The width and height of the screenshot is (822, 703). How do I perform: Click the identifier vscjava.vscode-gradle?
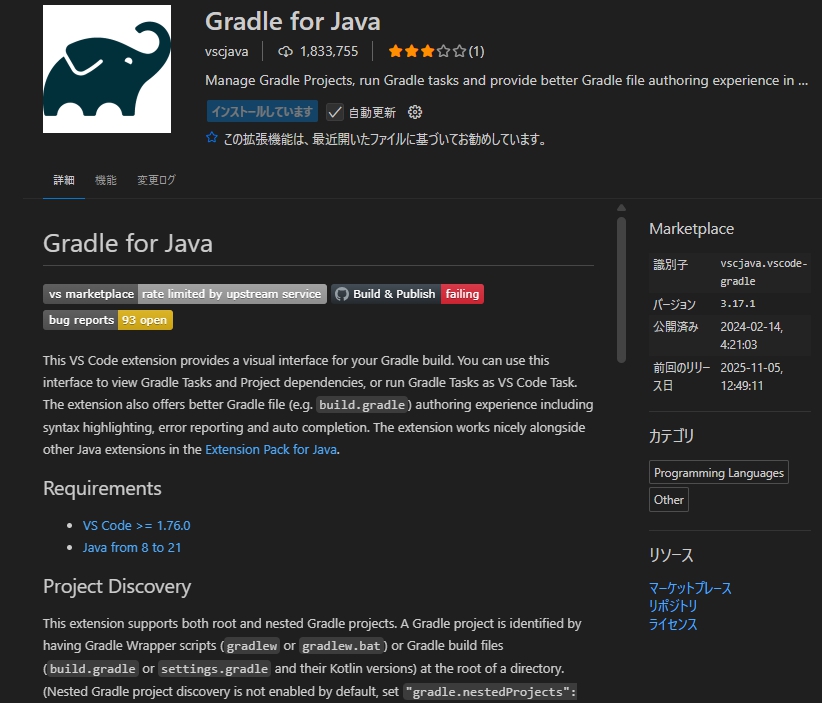pos(764,272)
